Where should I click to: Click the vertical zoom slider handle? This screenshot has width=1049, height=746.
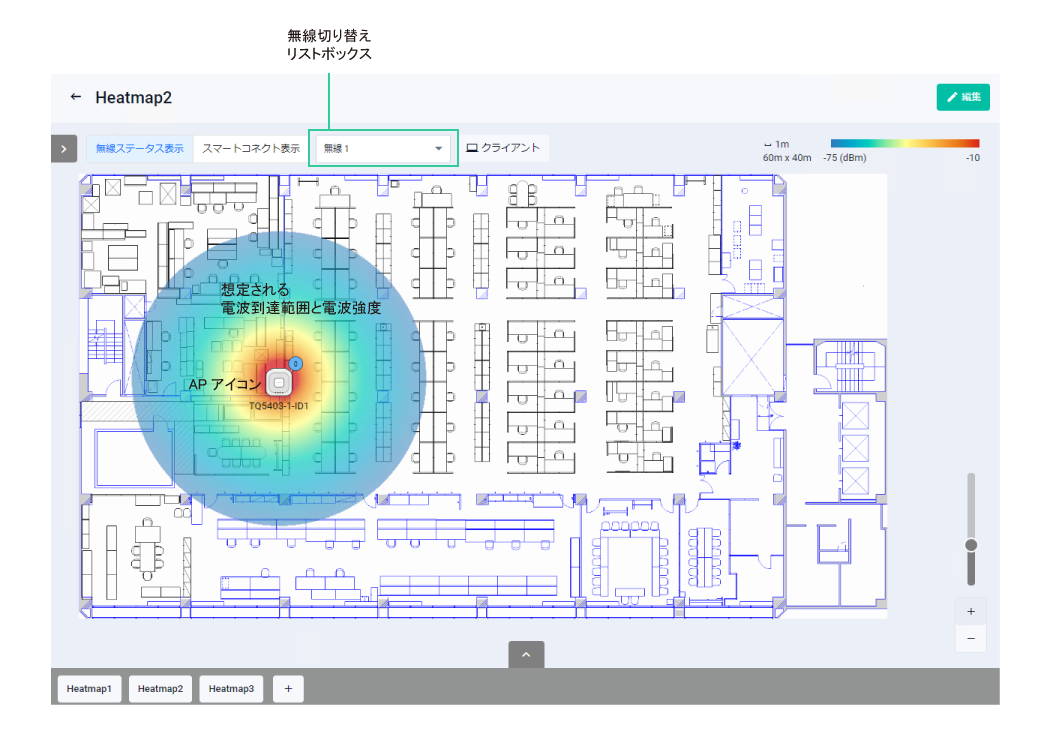971,545
